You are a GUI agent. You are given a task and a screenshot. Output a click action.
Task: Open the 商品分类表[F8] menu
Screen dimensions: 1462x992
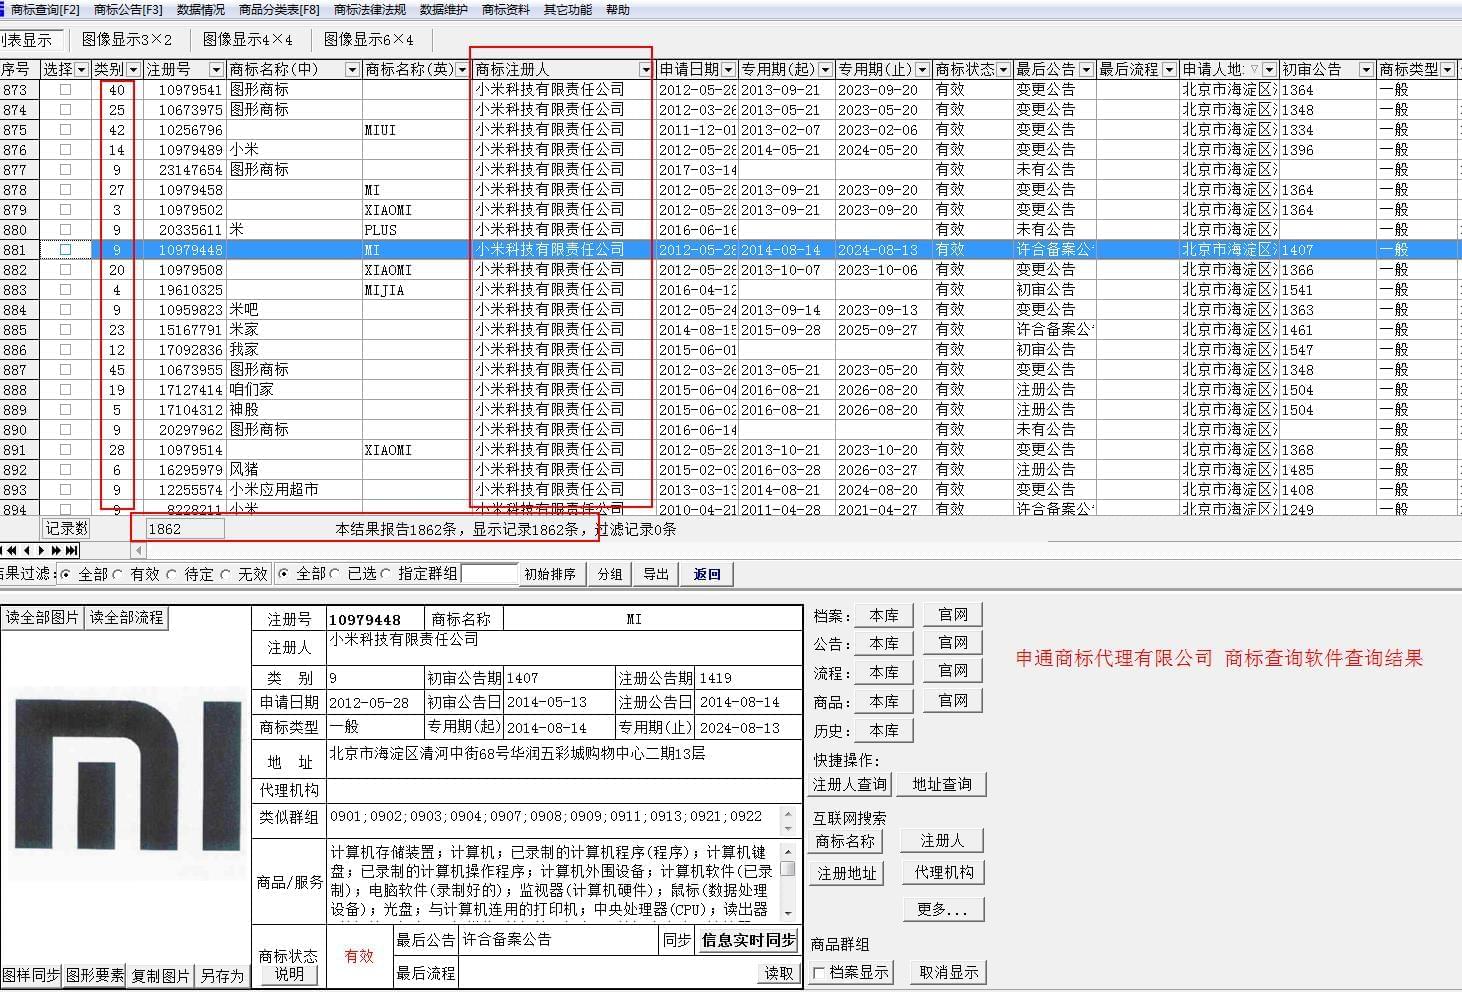tap(280, 10)
